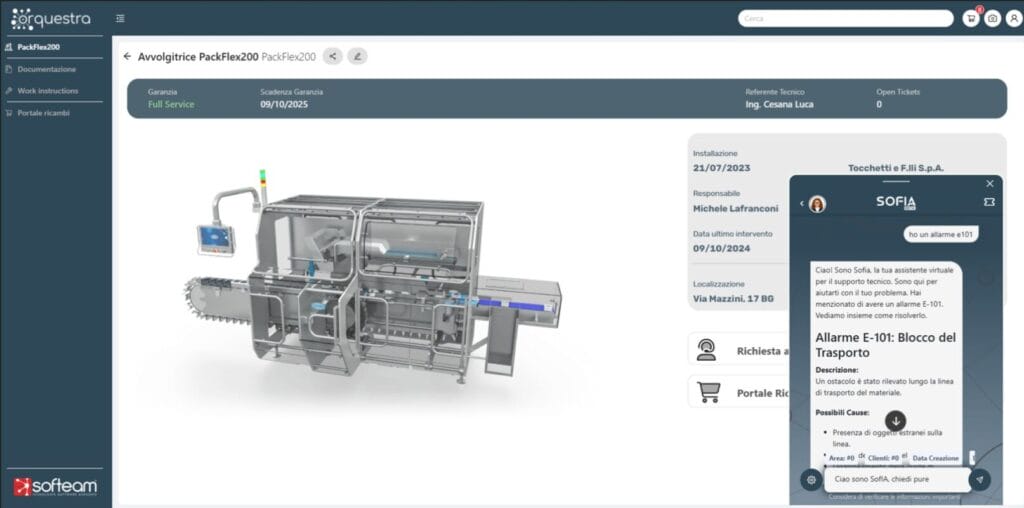Share the PackFlex200 machine page
This screenshot has height=508, width=1024.
click(332, 56)
